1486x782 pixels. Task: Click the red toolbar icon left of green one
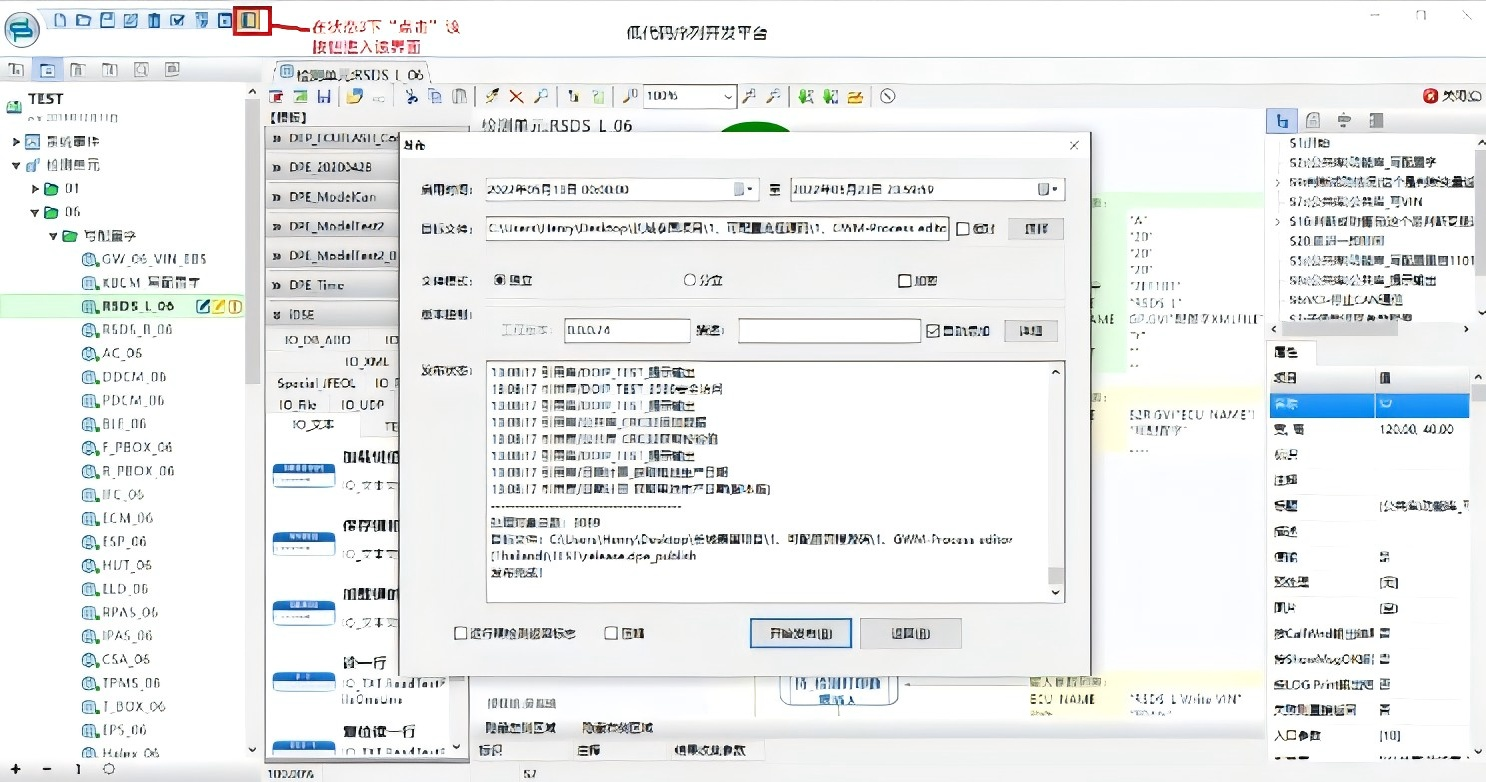(277, 97)
